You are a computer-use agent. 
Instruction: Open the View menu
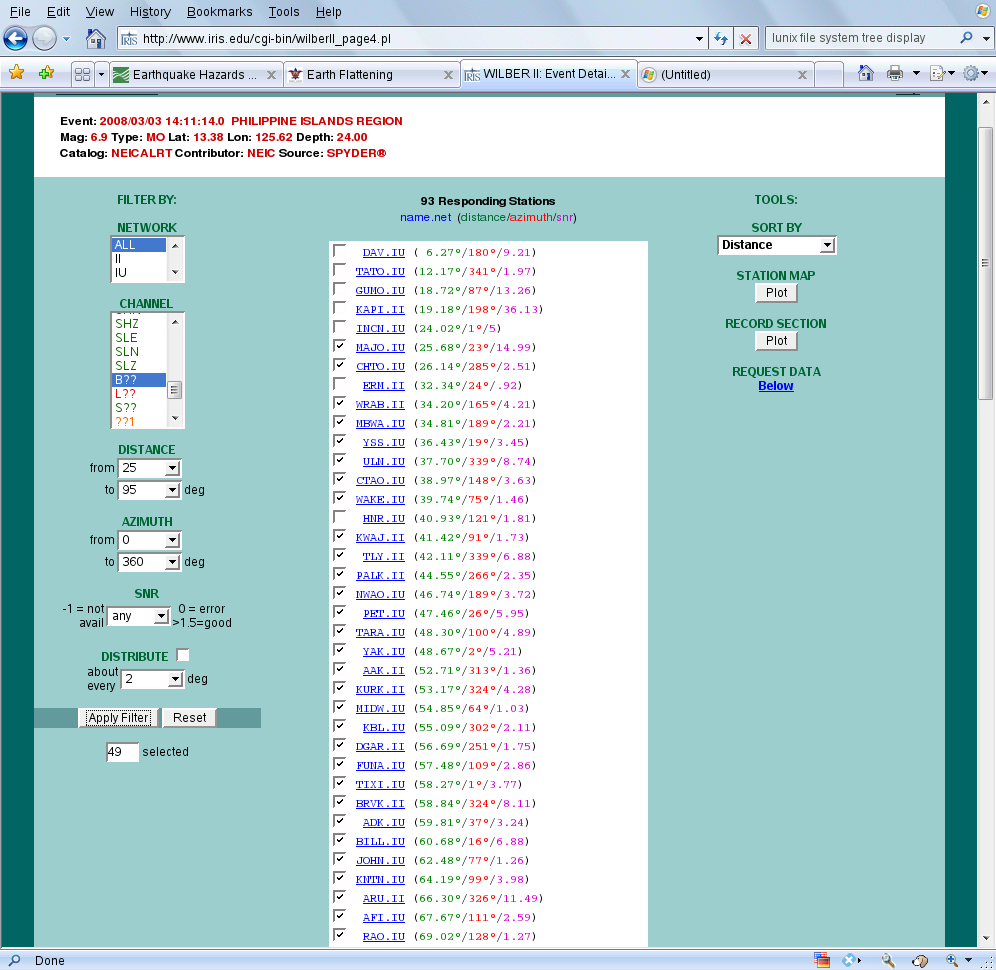100,11
